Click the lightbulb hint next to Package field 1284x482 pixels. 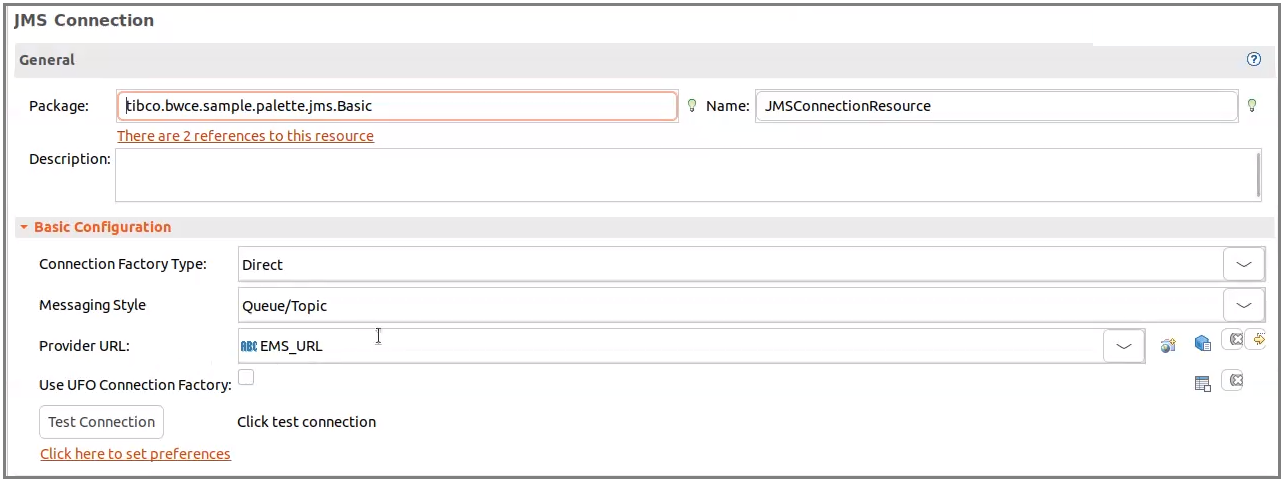pyautogui.click(x=691, y=106)
